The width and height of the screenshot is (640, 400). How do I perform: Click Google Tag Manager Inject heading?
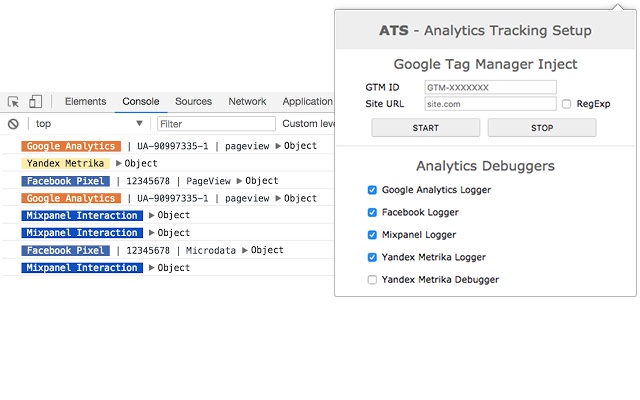tap(485, 64)
